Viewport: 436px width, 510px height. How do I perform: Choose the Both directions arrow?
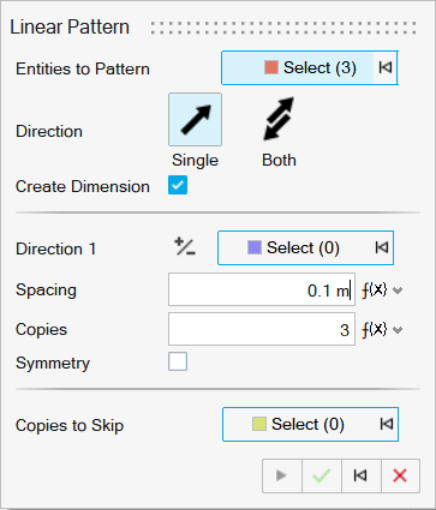tap(279, 119)
